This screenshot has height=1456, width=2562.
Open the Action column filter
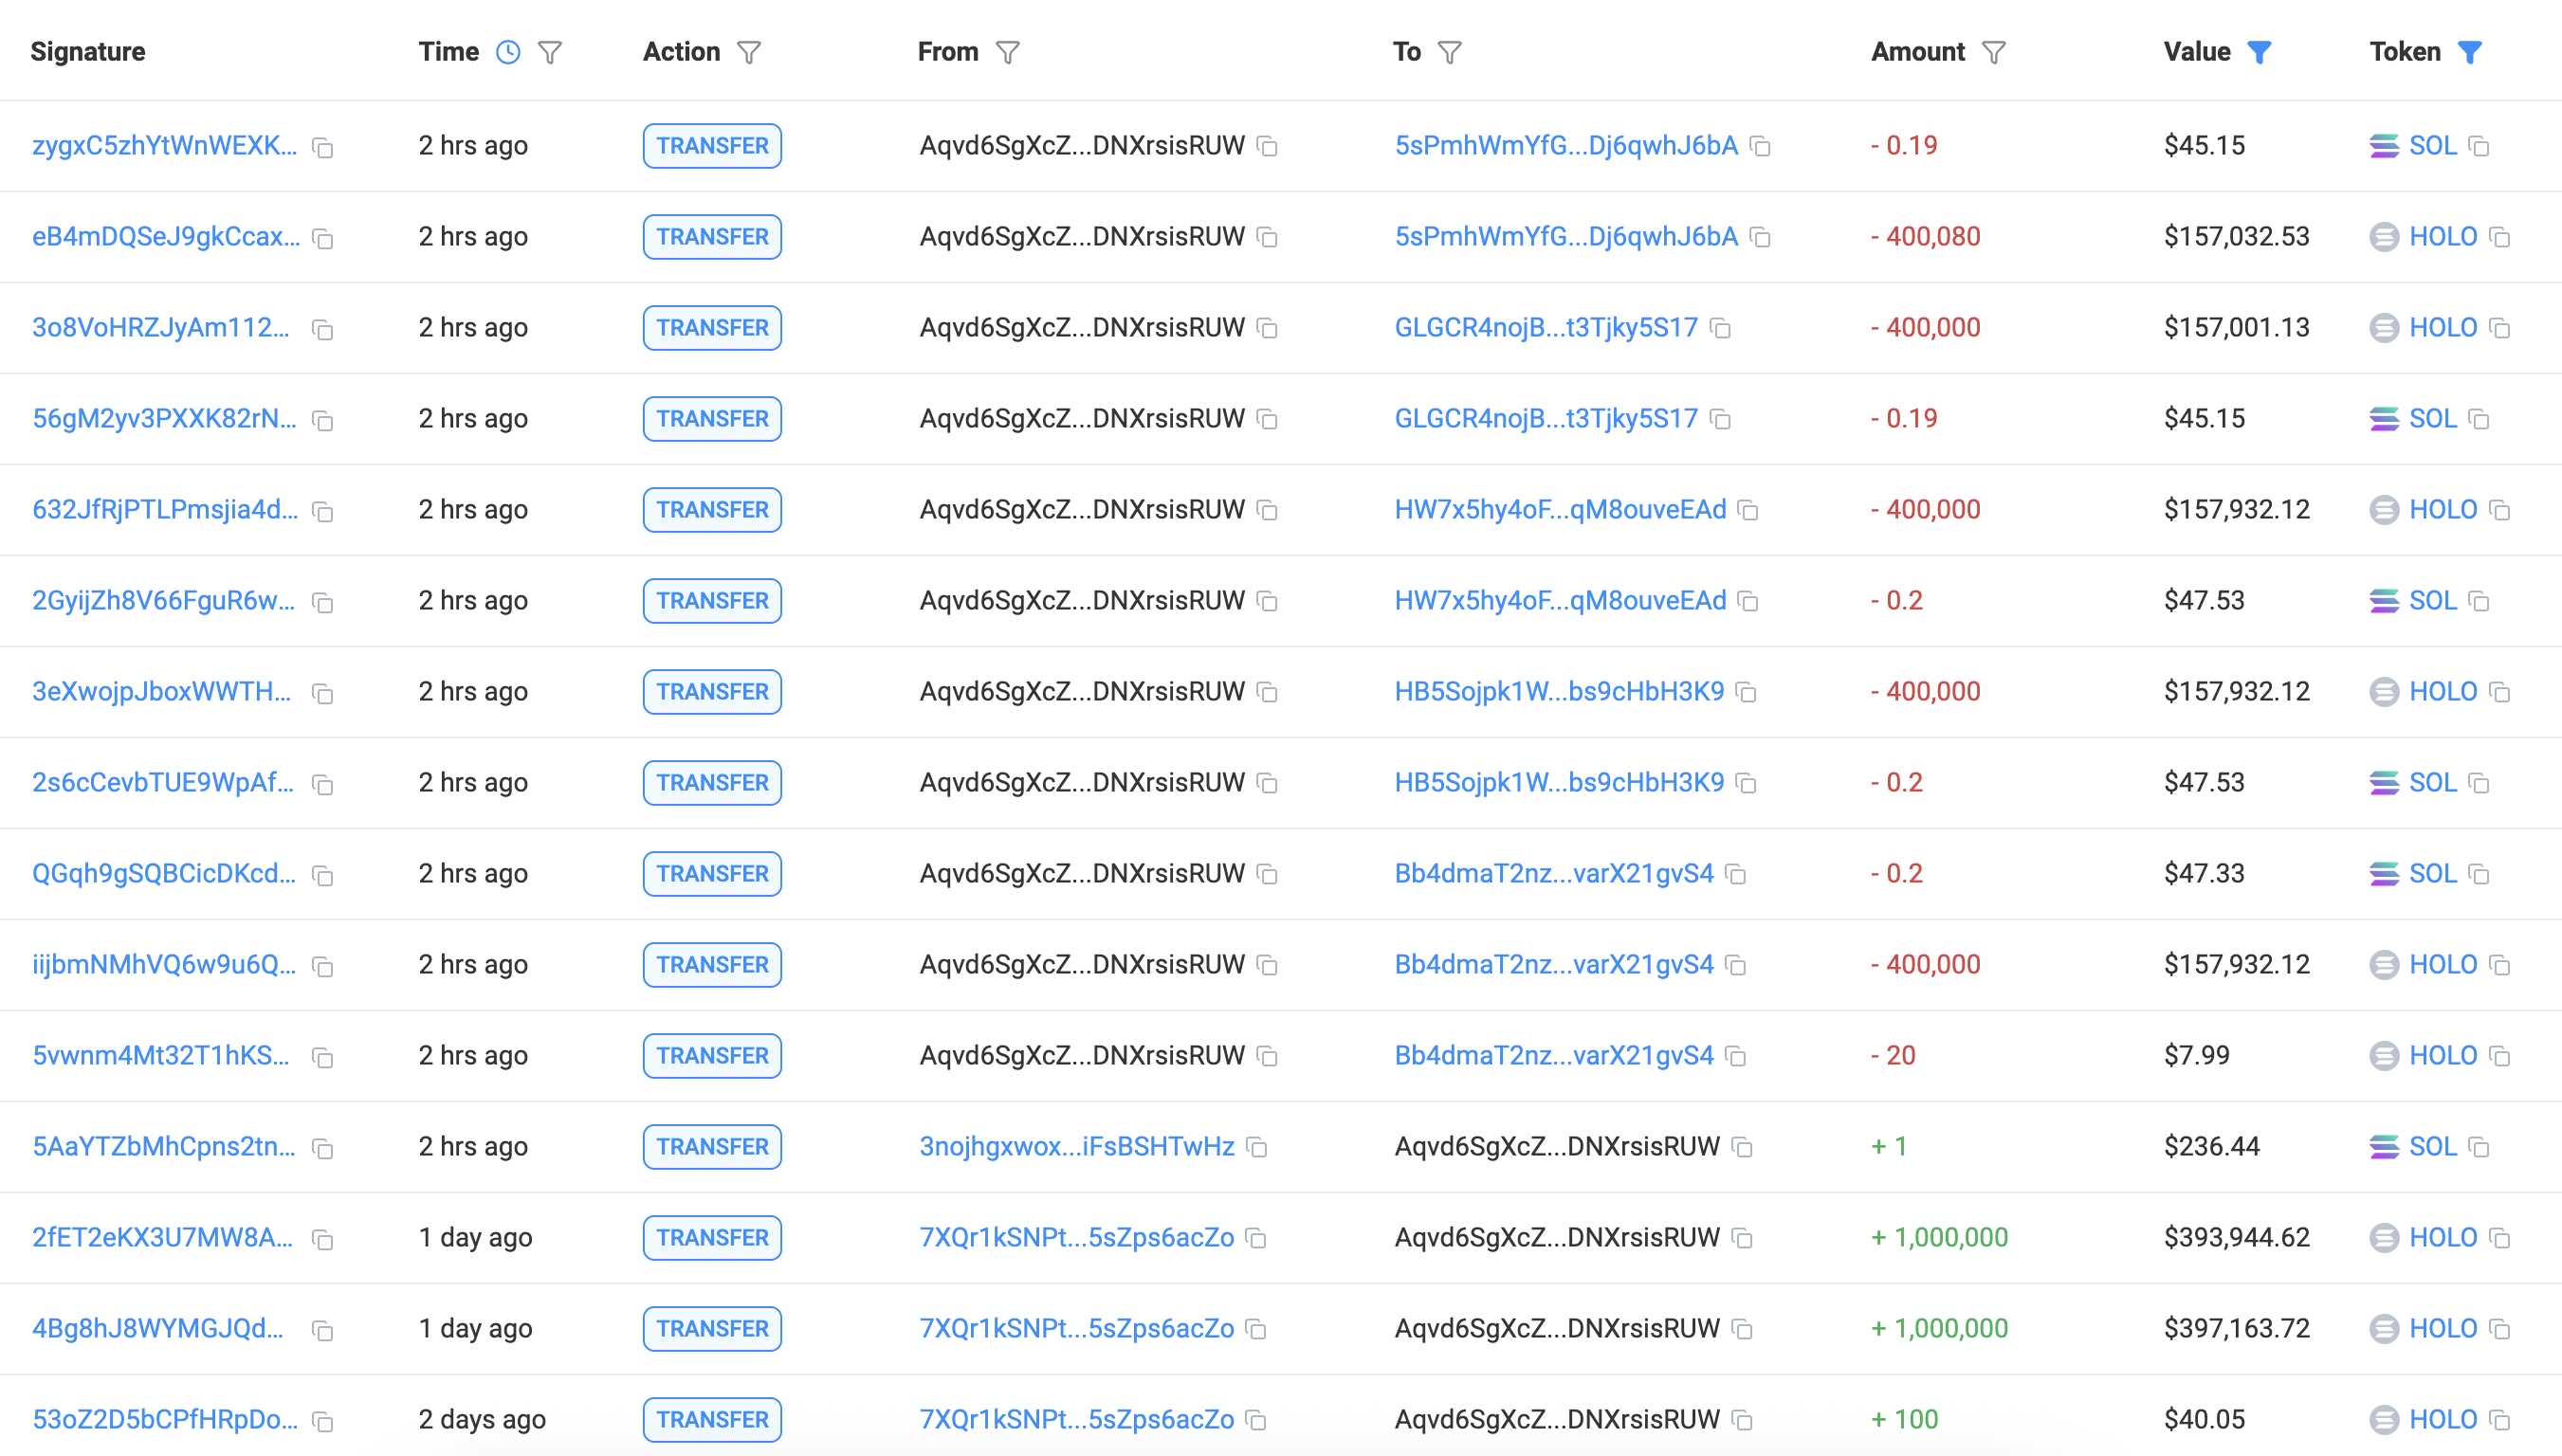[749, 52]
